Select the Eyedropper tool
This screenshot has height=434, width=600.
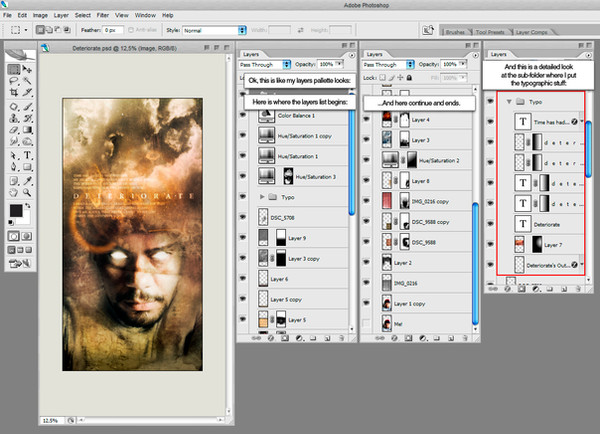(27, 181)
